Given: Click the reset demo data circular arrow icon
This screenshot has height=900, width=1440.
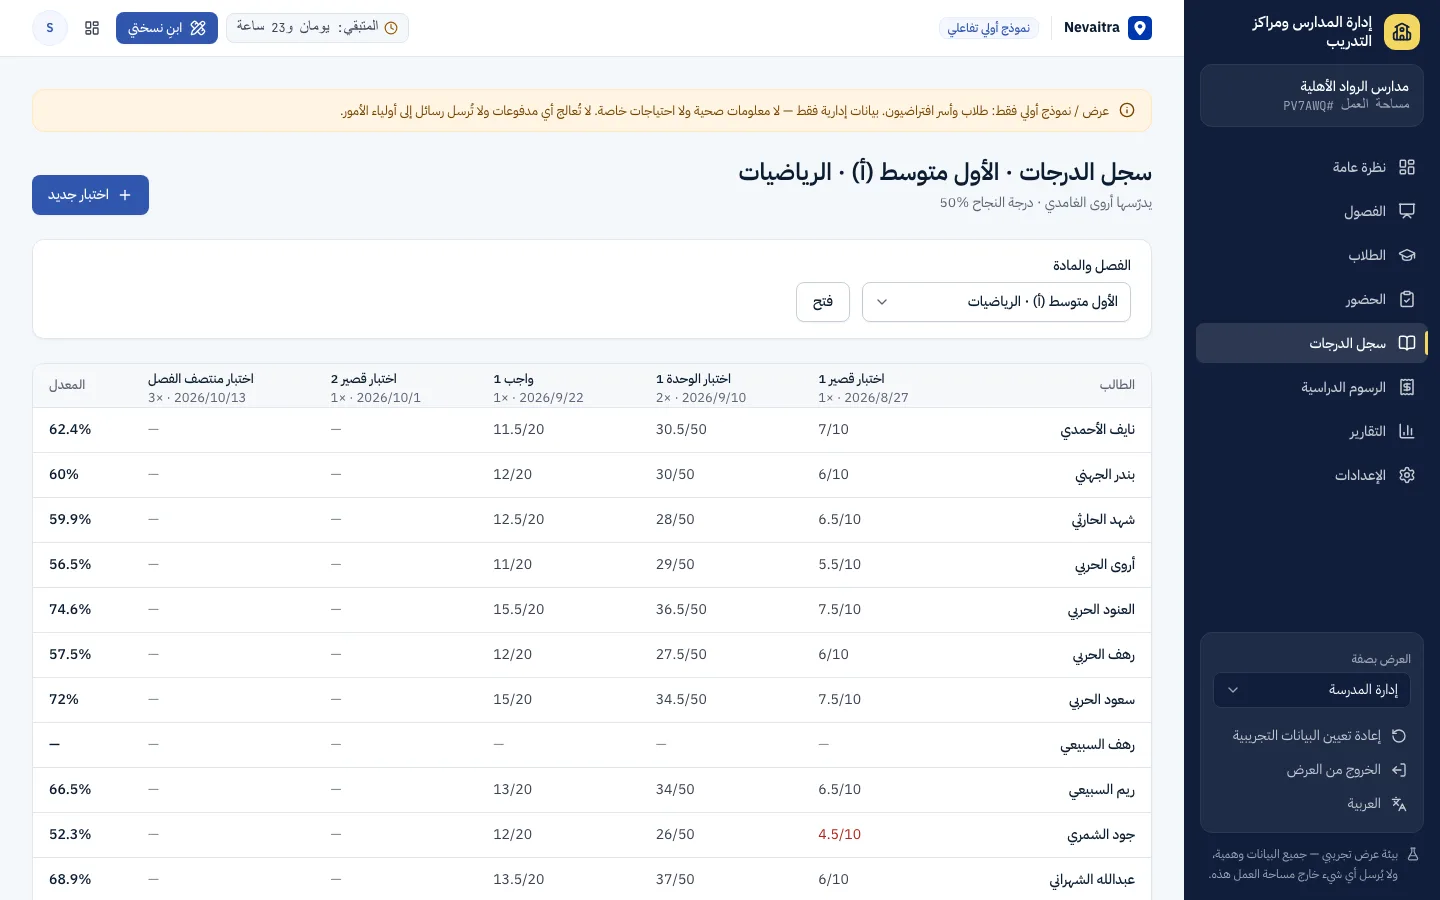Looking at the screenshot, I should point(1399,736).
